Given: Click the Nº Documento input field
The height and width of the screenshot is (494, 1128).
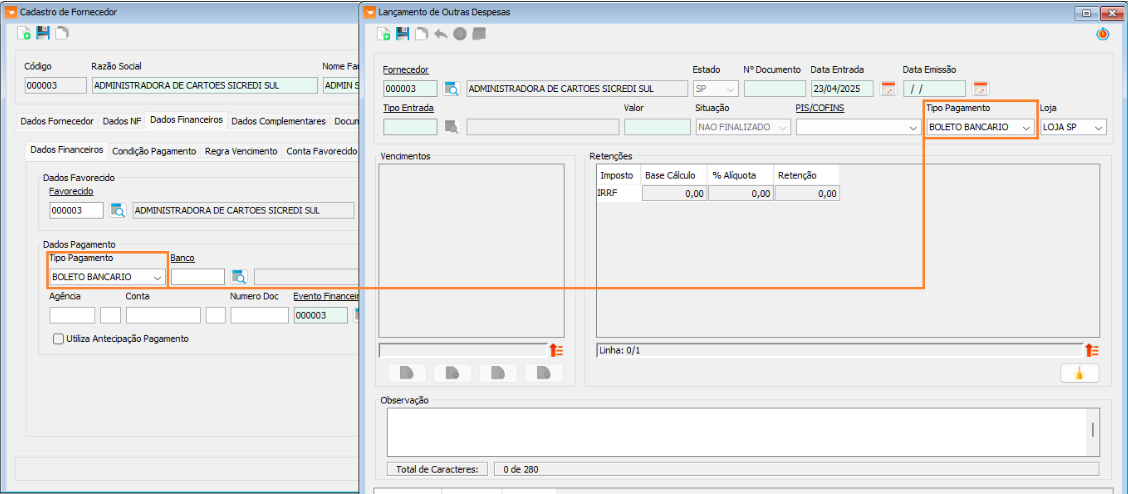Looking at the screenshot, I should pos(774,88).
